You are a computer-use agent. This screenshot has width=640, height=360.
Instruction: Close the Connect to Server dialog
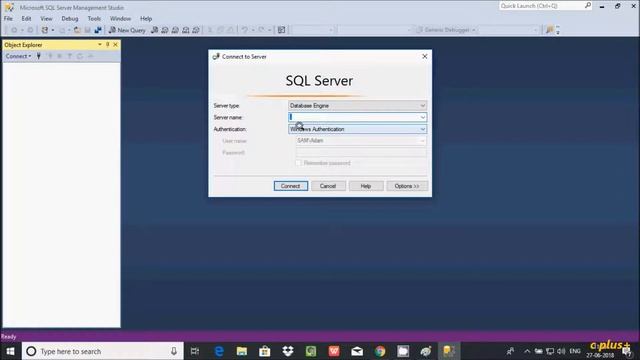[x=424, y=56]
